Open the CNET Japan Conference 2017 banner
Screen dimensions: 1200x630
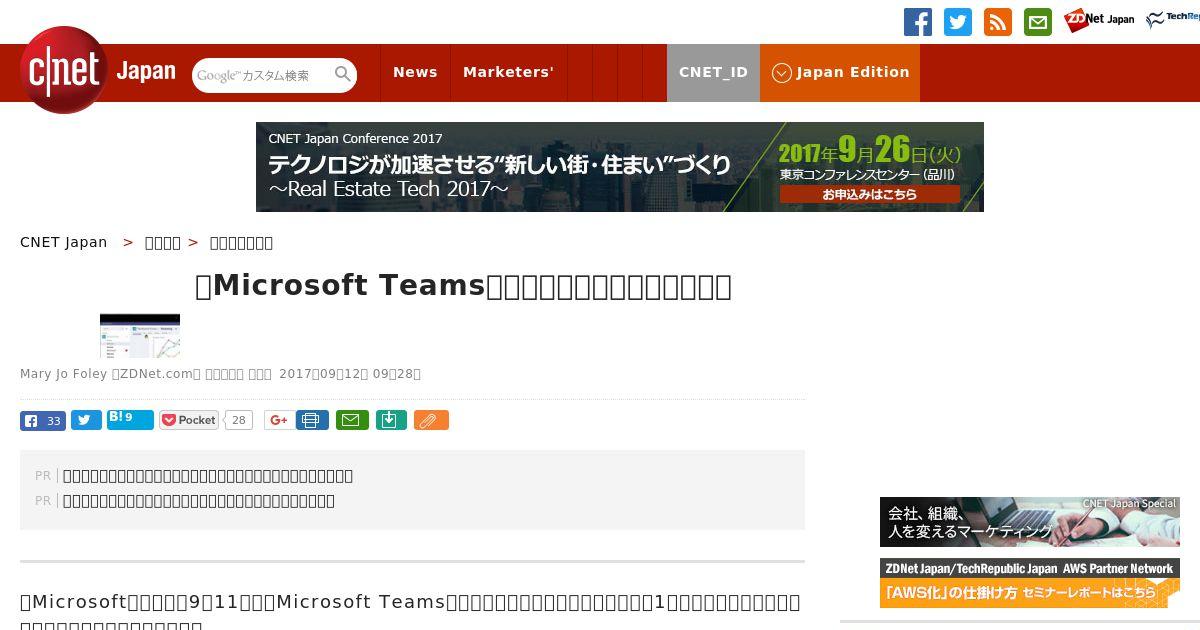[620, 167]
